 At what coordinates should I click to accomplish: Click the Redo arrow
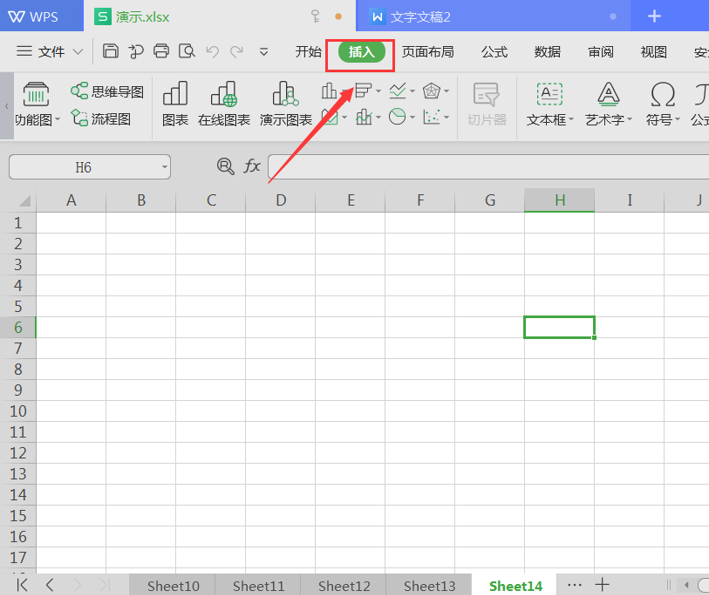pyautogui.click(x=236, y=52)
